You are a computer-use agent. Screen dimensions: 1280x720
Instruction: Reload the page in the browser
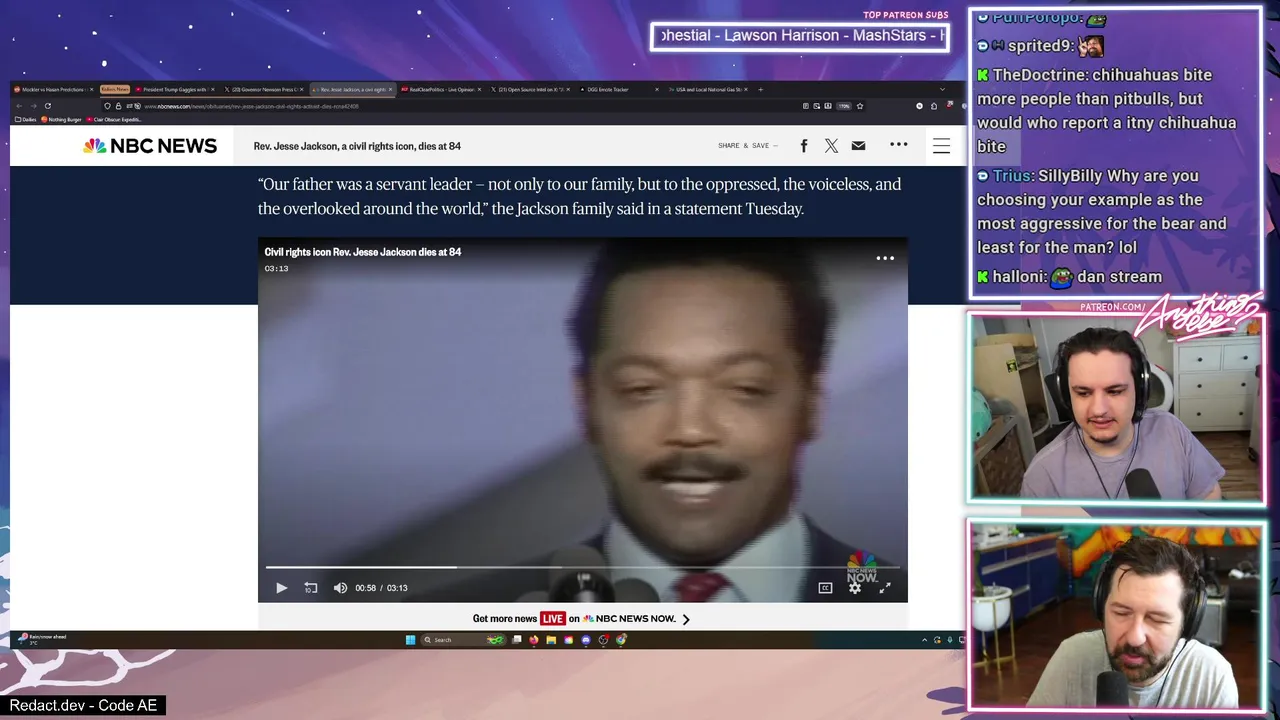[x=47, y=106]
